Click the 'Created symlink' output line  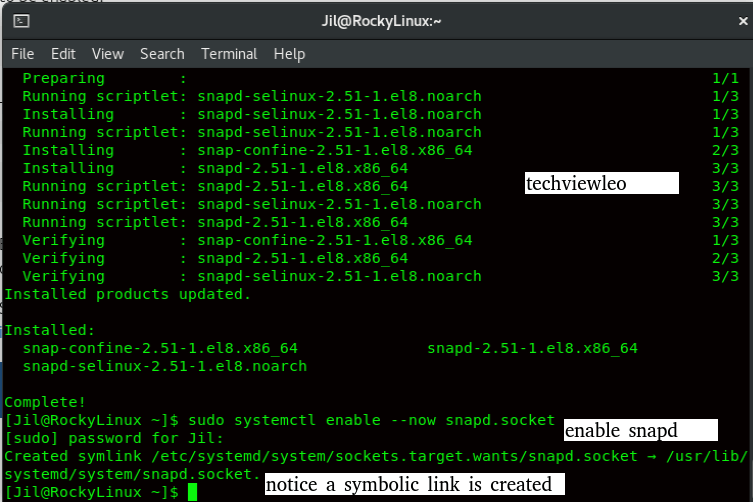tap(376, 456)
